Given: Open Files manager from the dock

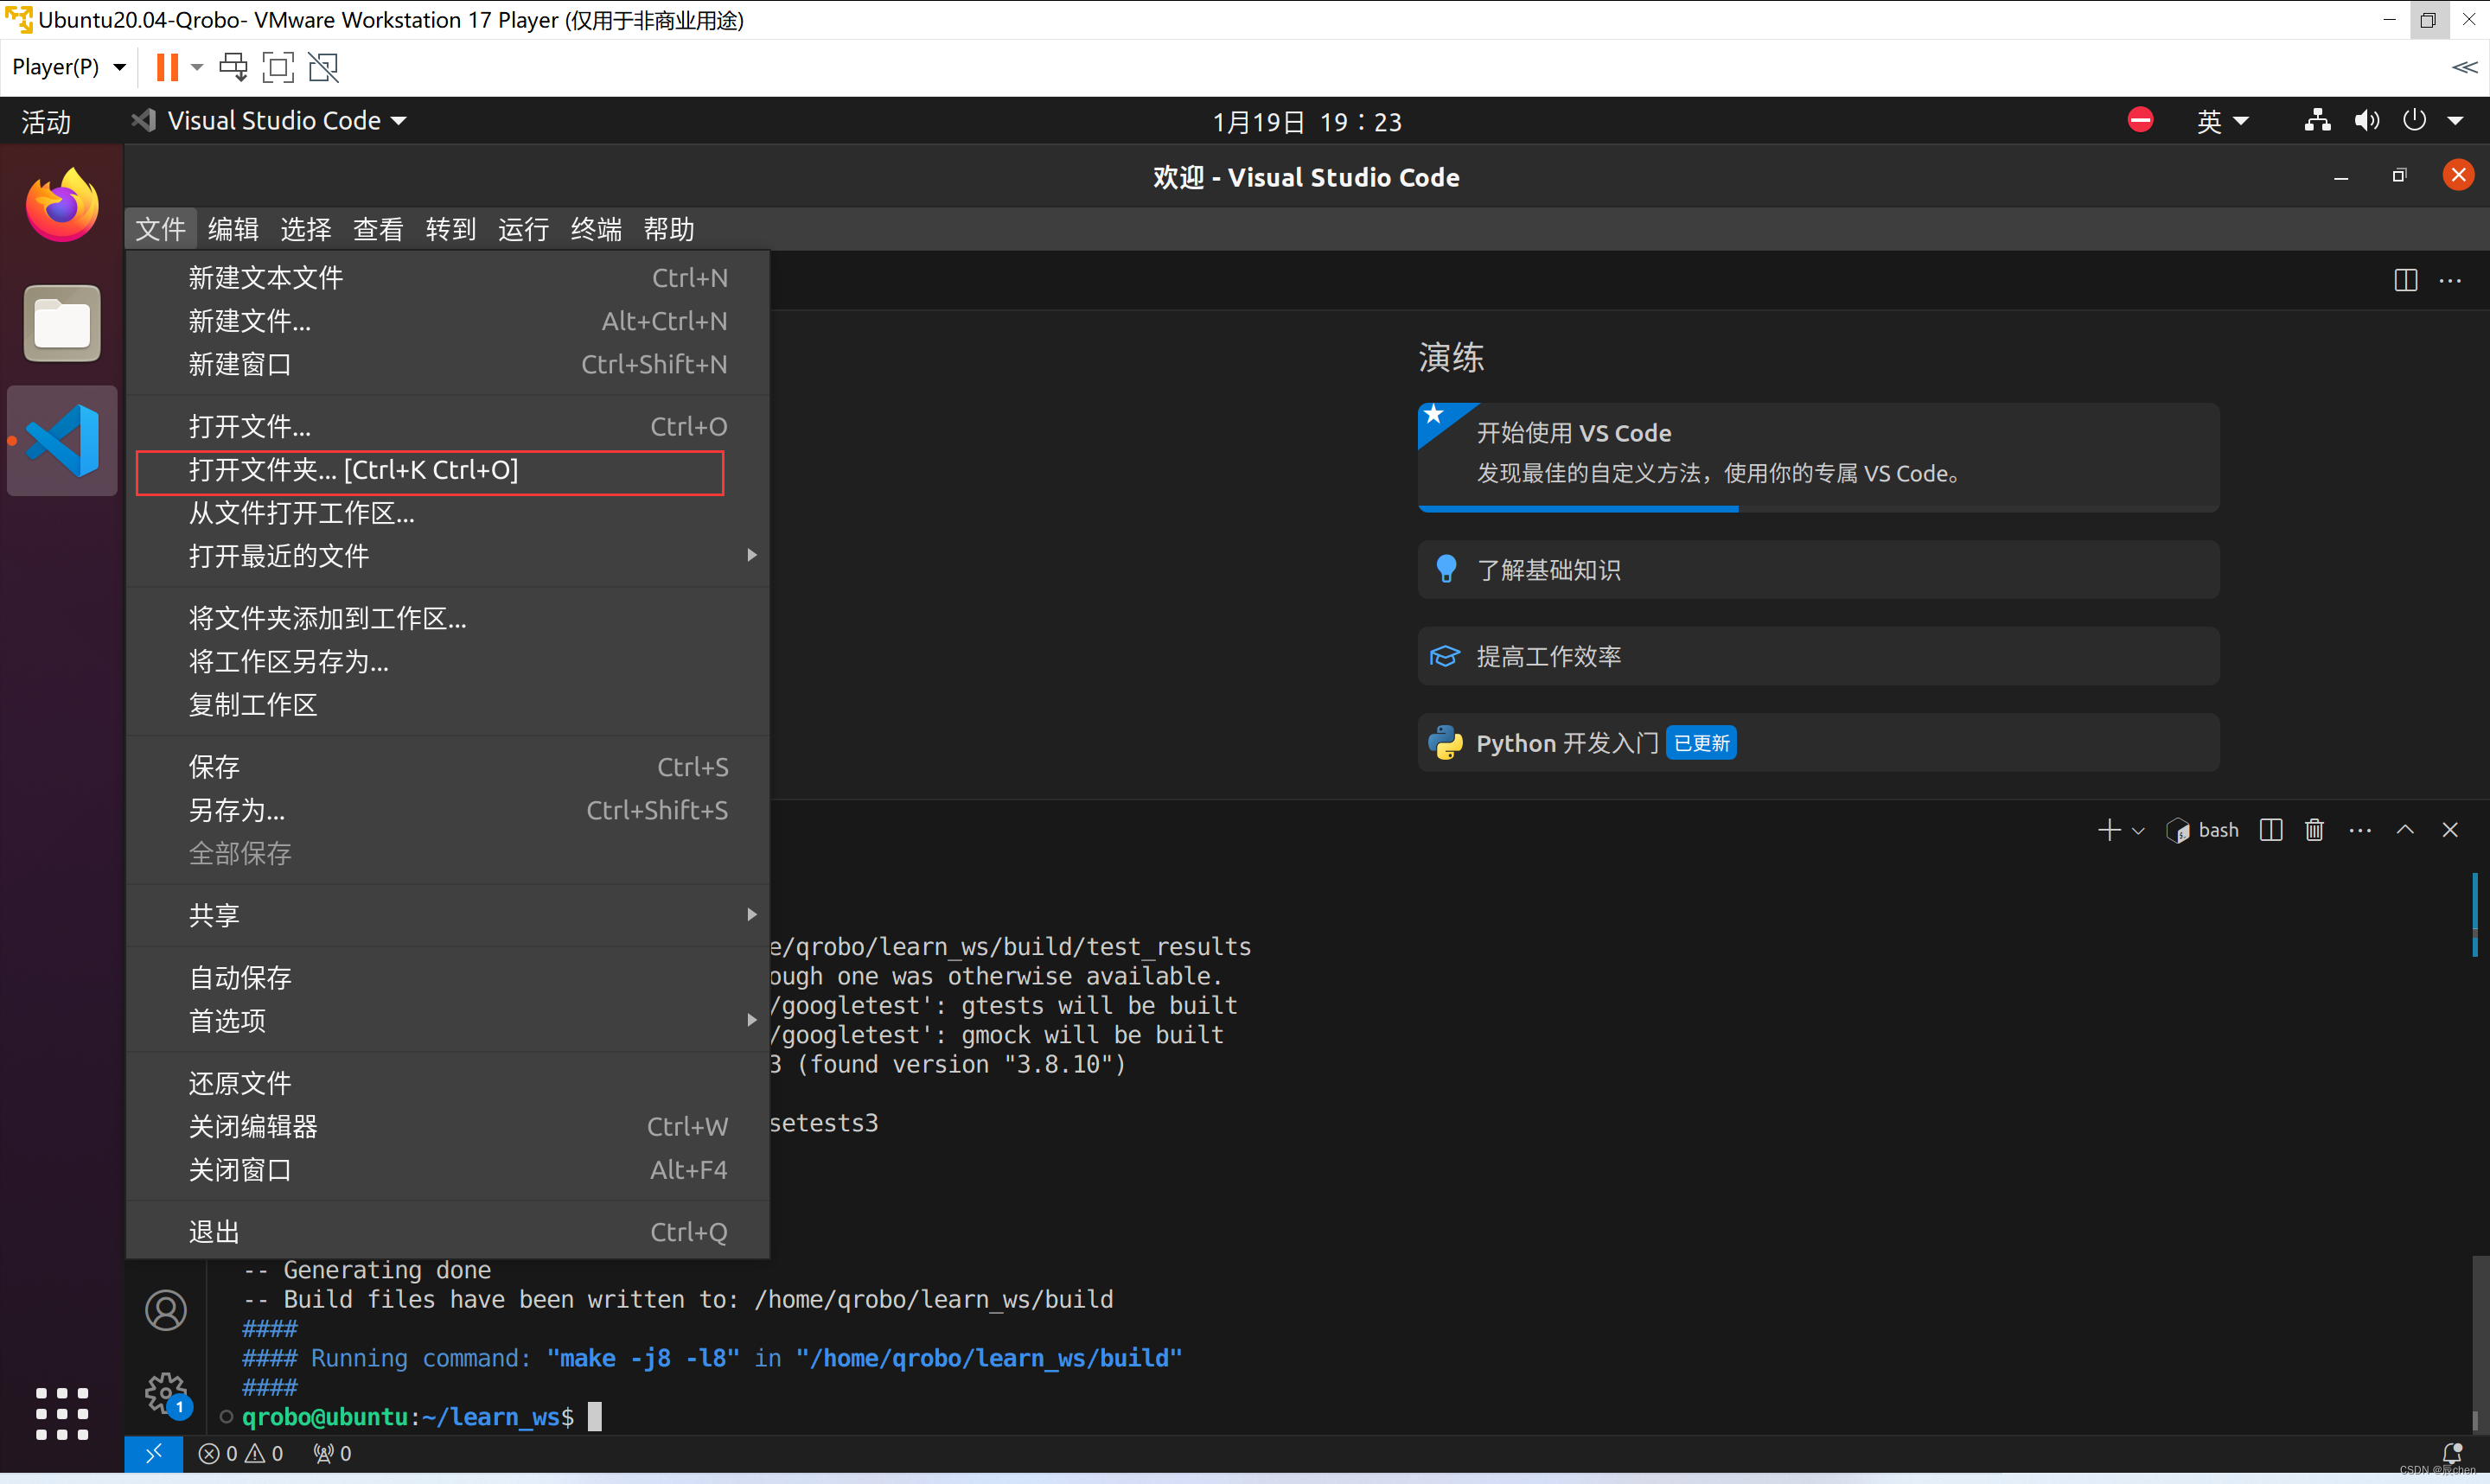Looking at the screenshot, I should pyautogui.click(x=62, y=323).
